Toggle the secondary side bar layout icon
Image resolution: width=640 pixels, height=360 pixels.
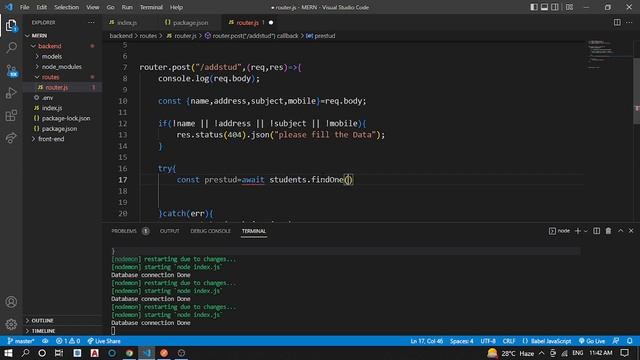(x=555, y=7)
